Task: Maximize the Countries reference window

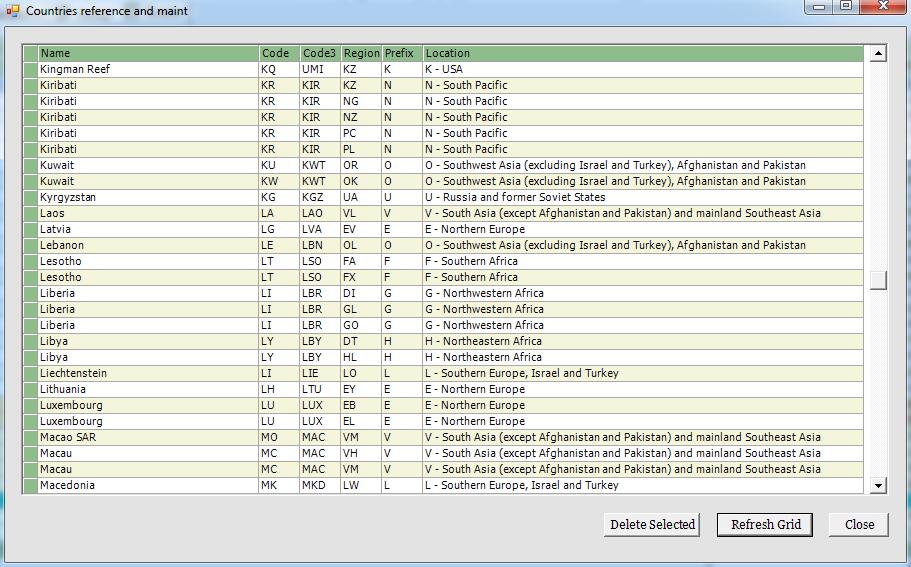Action: 847,6
